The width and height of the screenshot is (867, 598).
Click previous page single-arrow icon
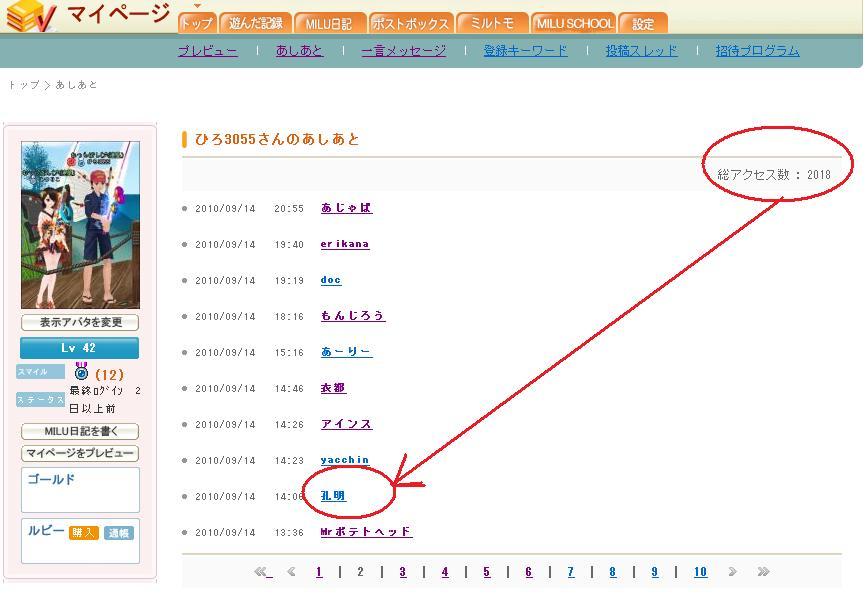coord(292,572)
